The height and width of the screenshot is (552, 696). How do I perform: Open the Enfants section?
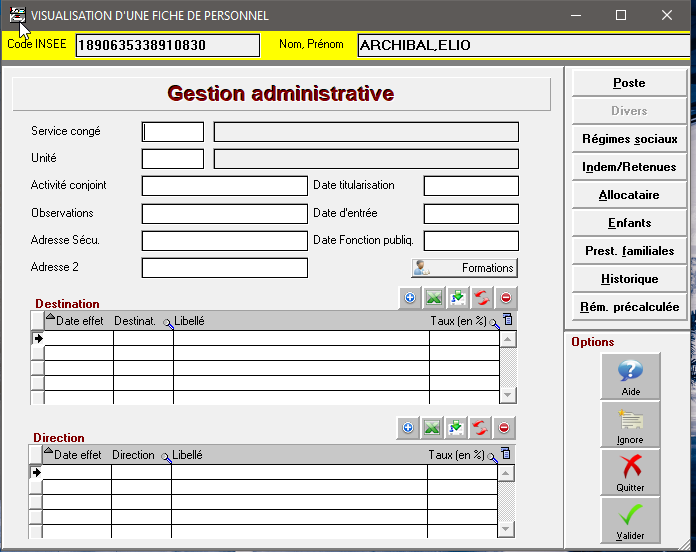pos(629,223)
